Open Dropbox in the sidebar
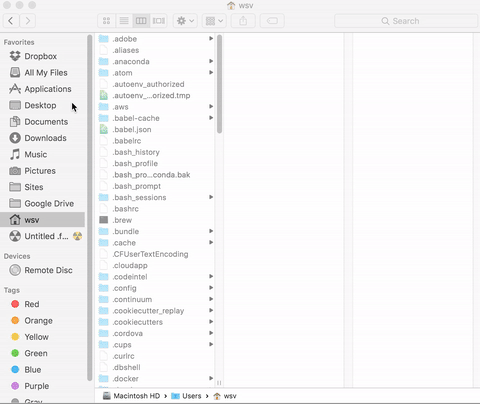The height and width of the screenshot is (404, 480). tap(42, 56)
